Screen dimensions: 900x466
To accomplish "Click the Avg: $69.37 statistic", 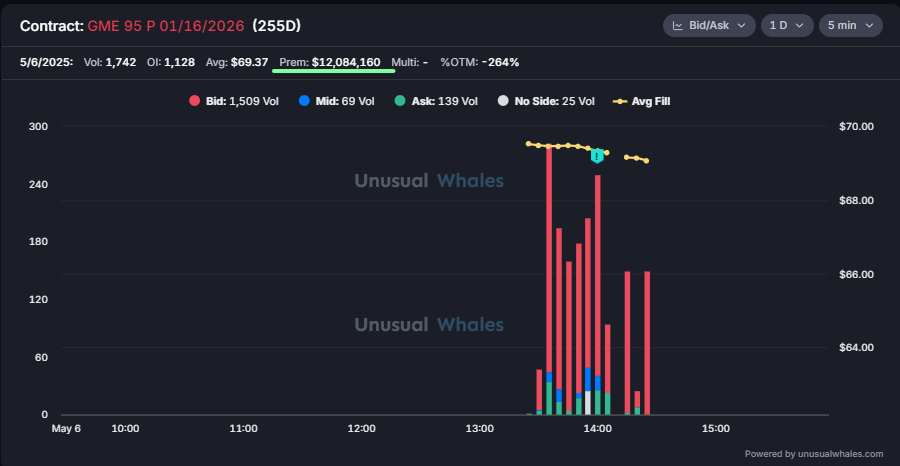I will click(x=237, y=62).
